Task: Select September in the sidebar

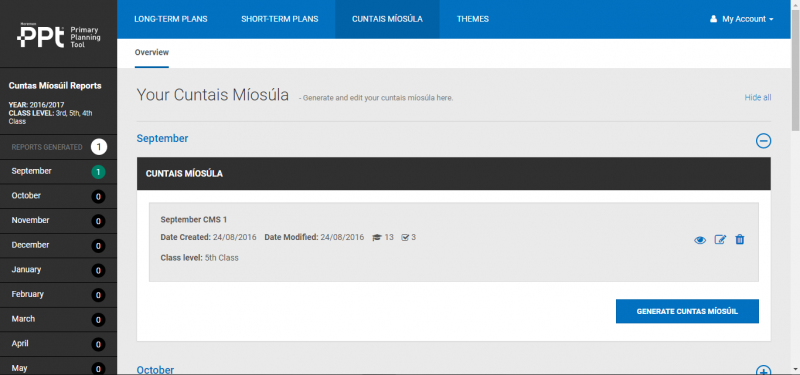Action: pyautogui.click(x=58, y=171)
